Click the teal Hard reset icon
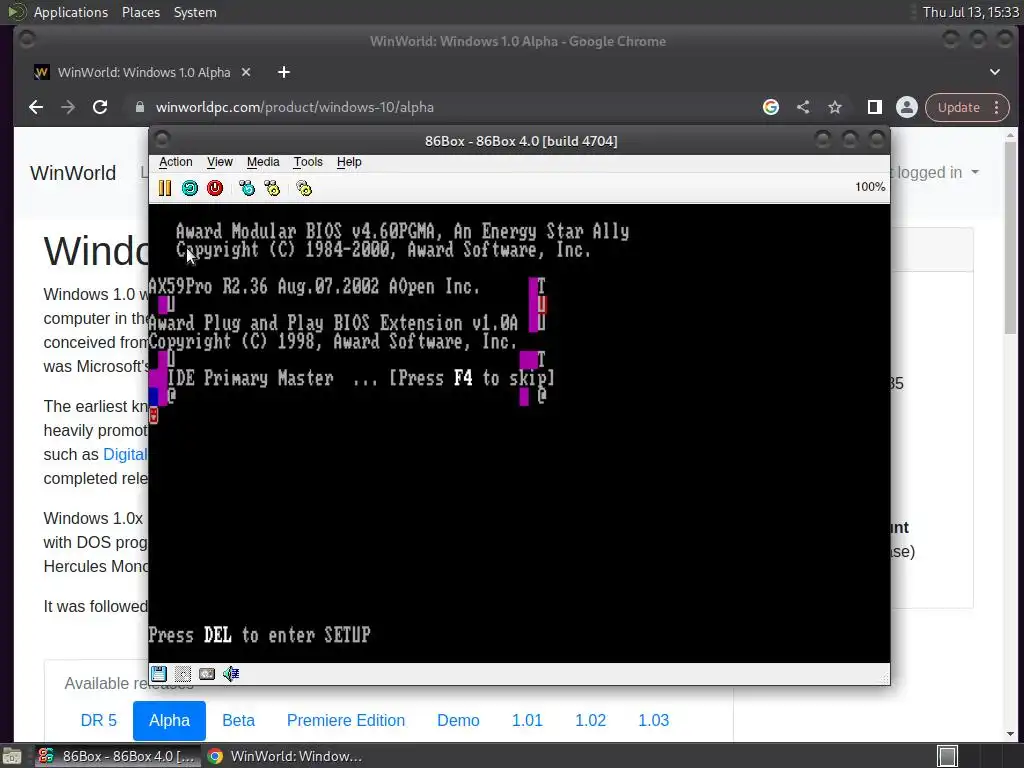 tap(189, 189)
